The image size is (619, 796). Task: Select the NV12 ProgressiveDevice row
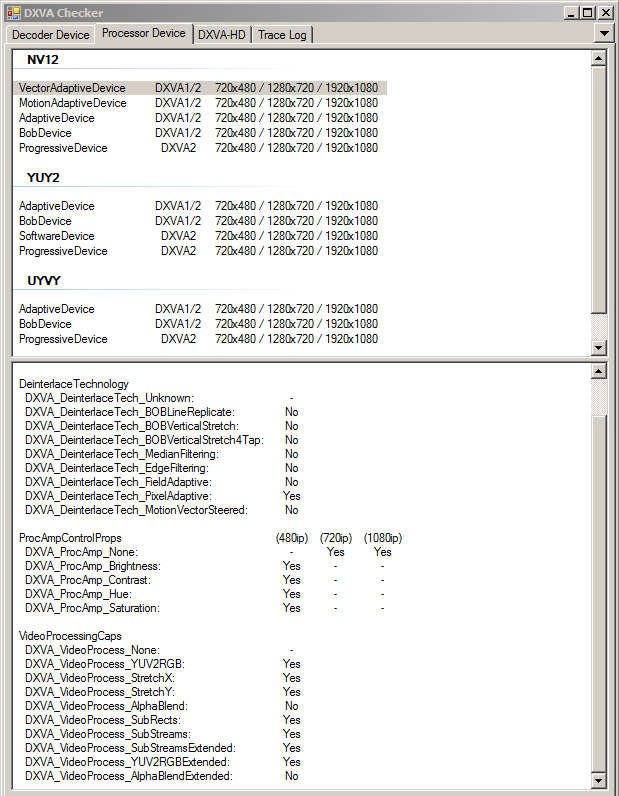tap(200, 148)
